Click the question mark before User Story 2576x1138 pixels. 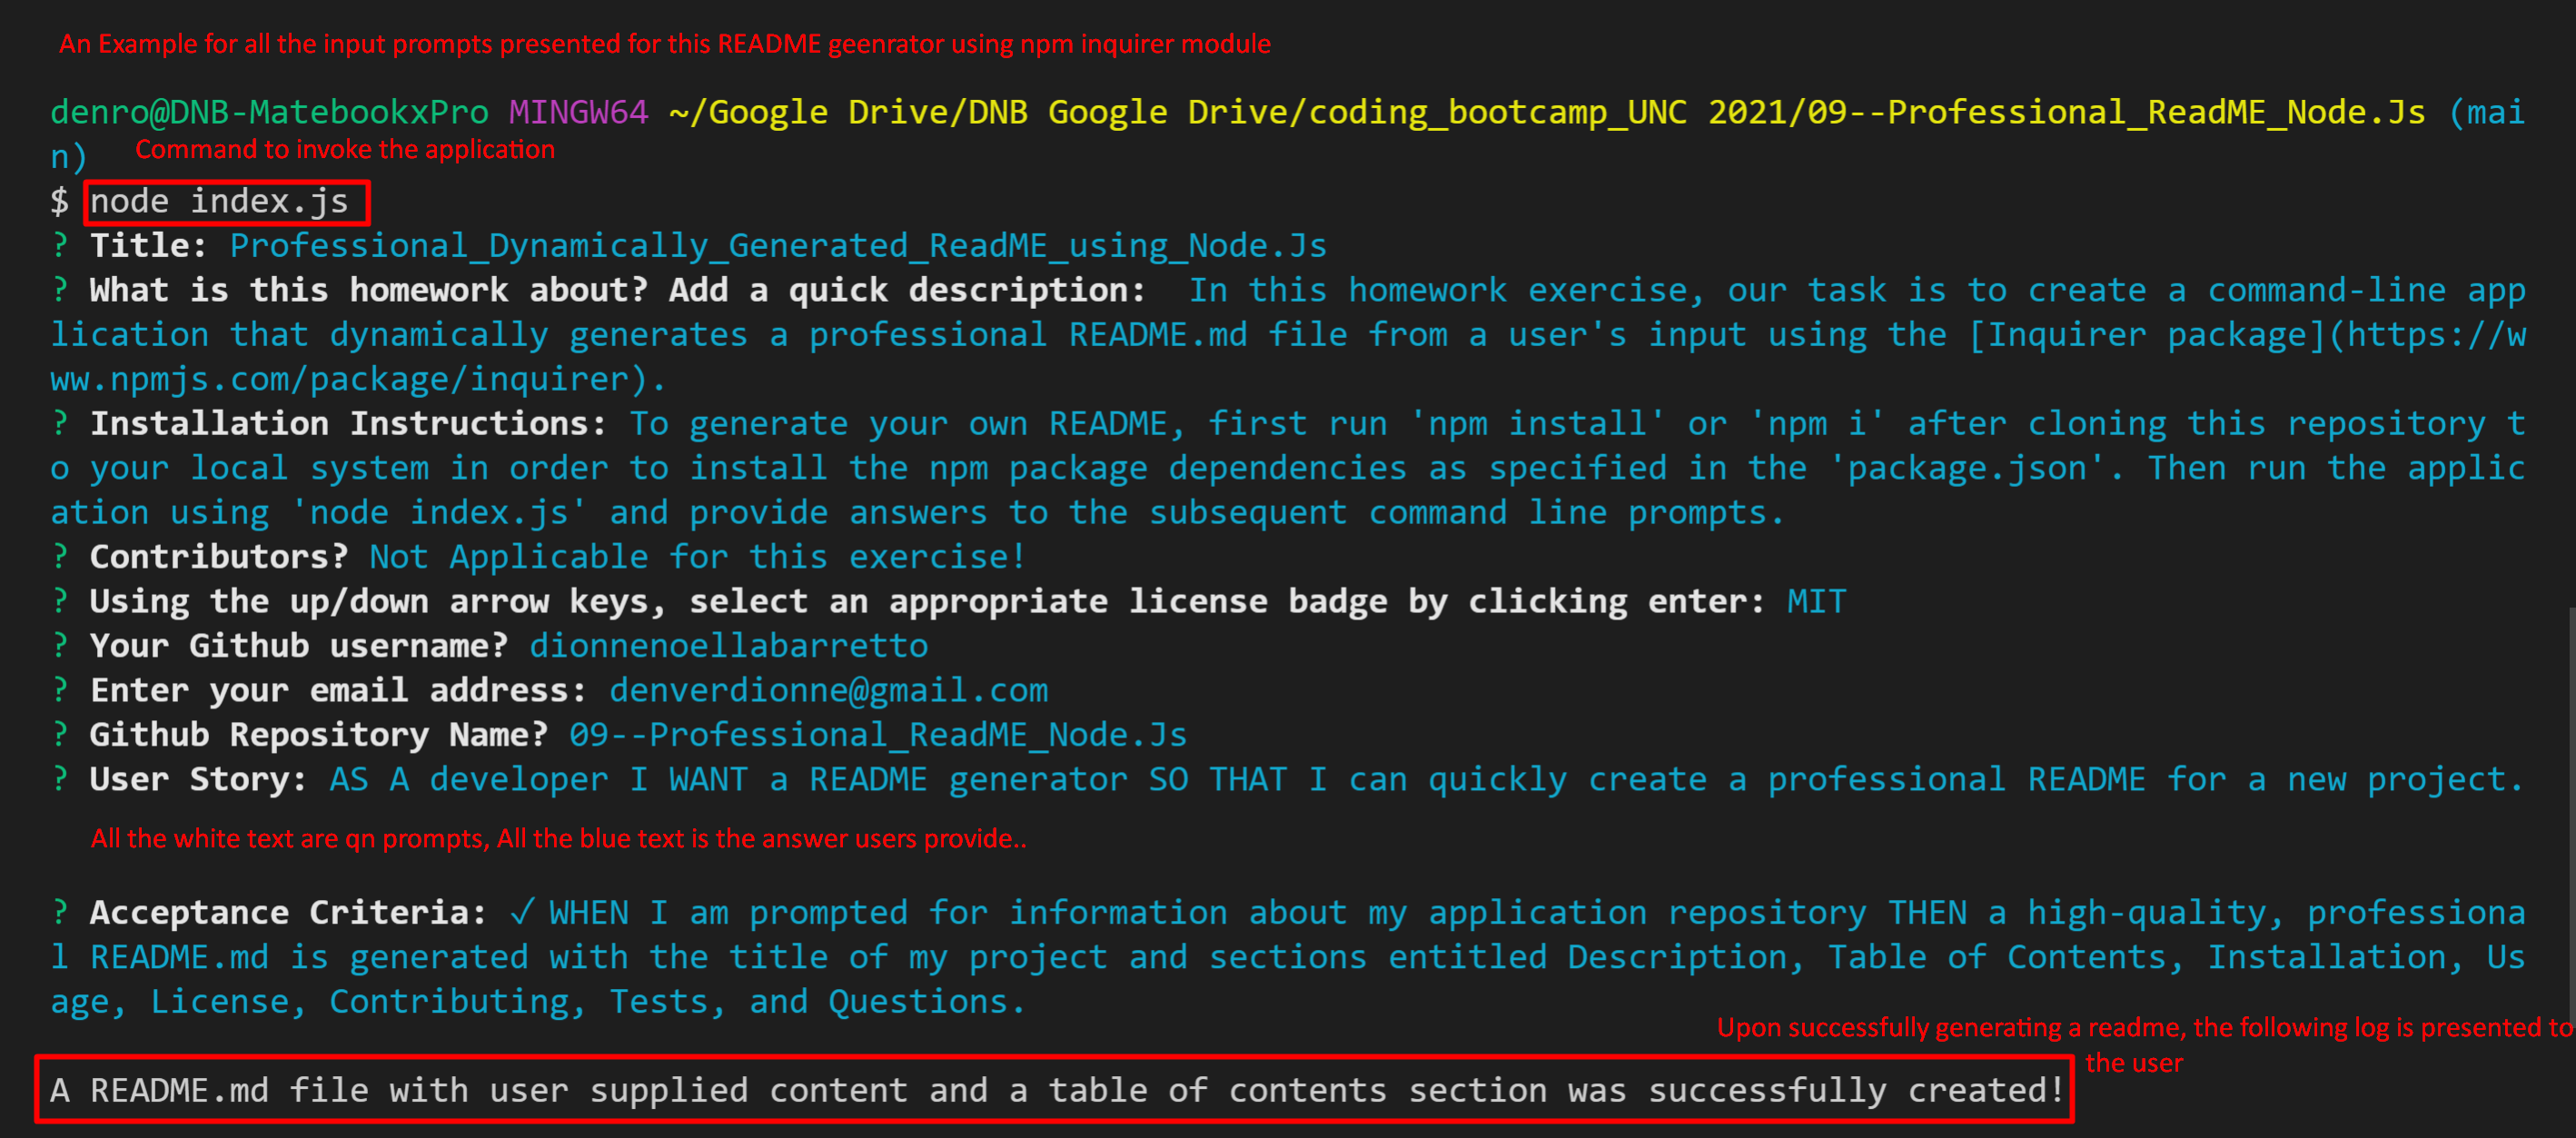click(x=60, y=779)
